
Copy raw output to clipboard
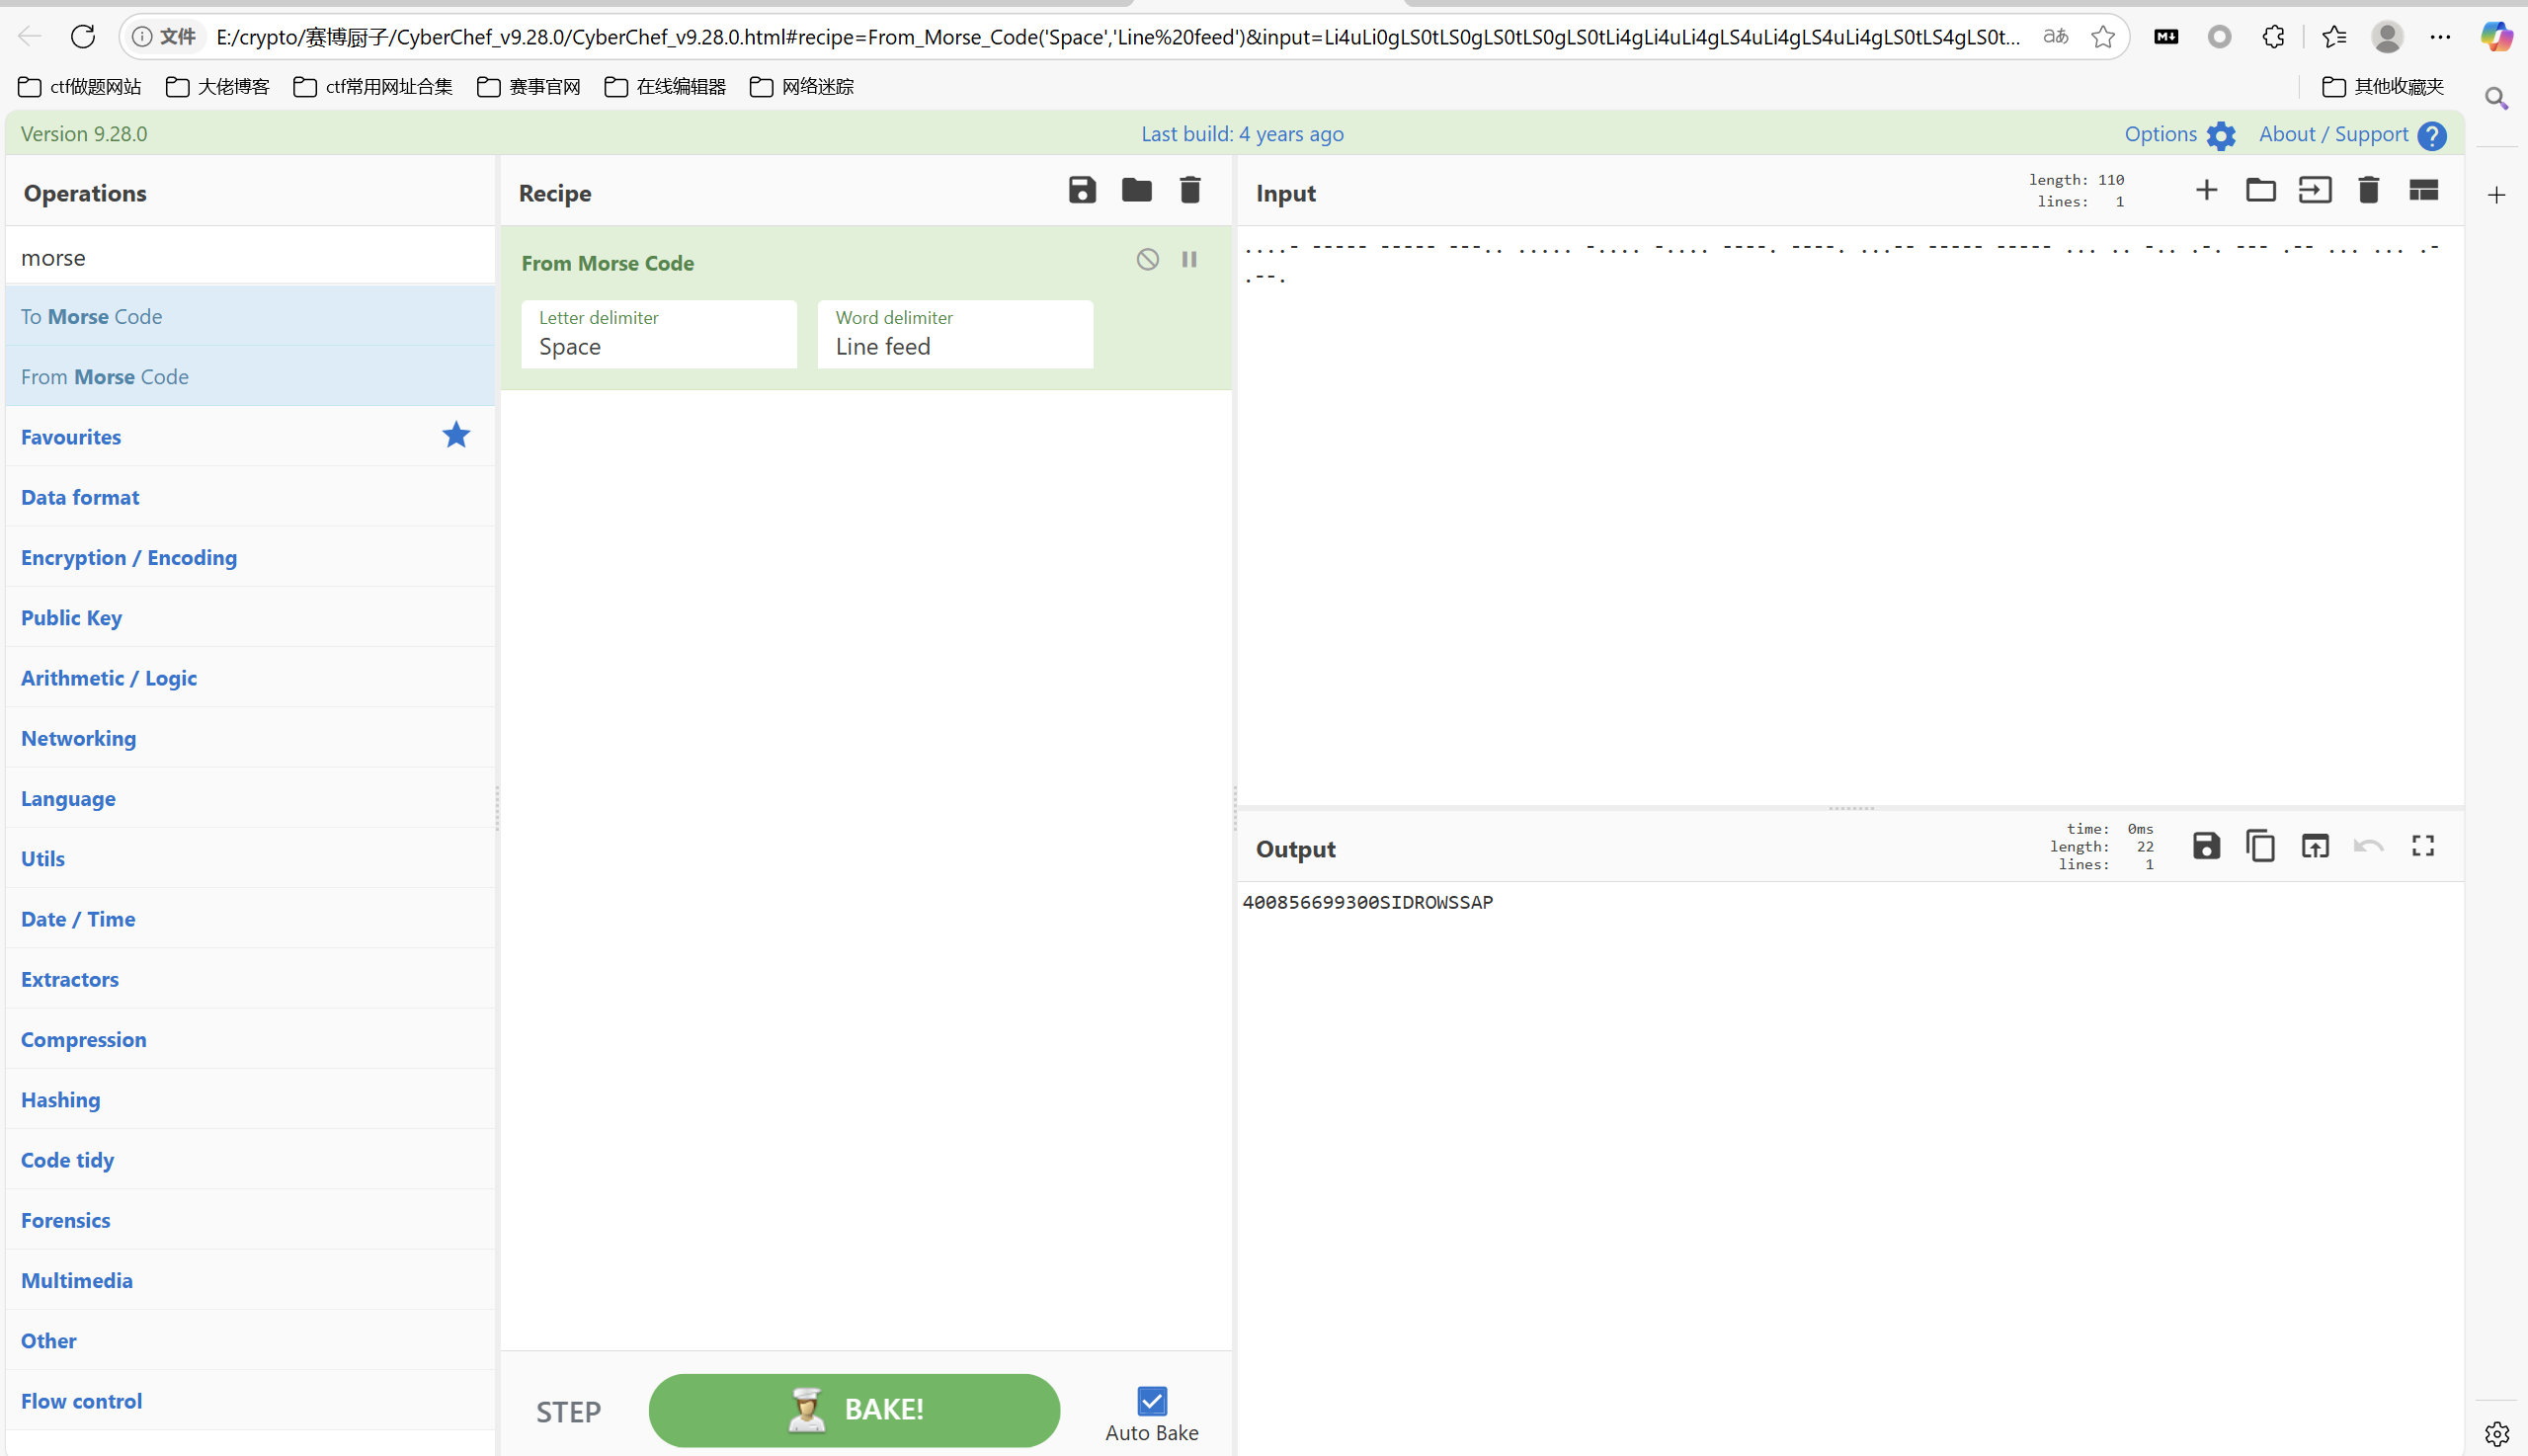click(2261, 846)
